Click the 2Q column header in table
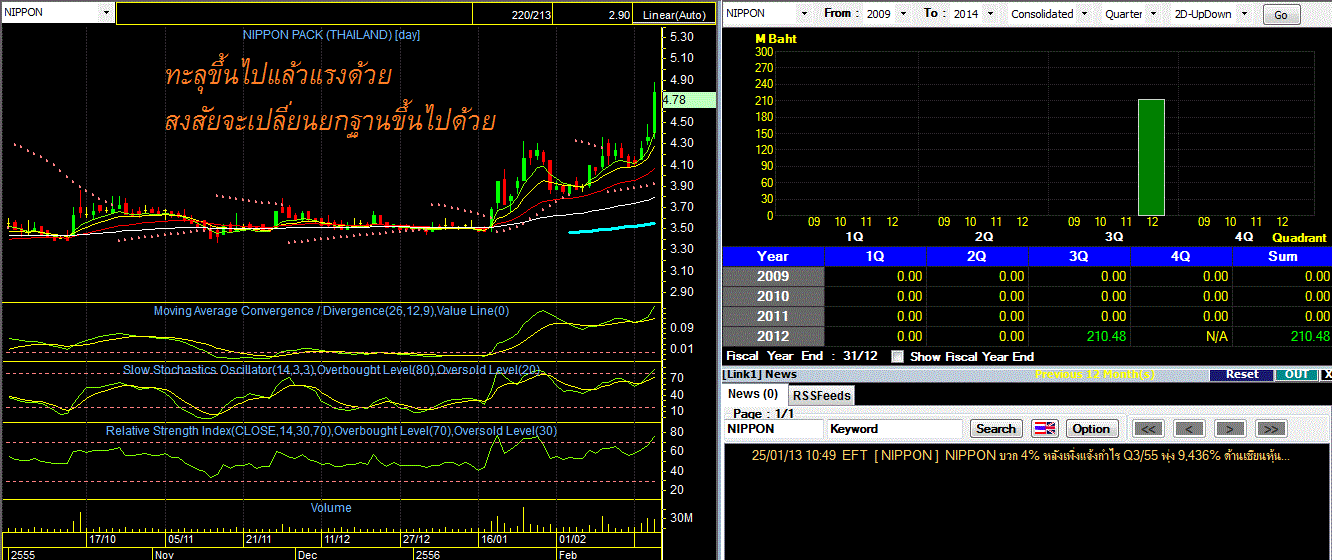Screen dimensions: 1332x560 [977, 256]
